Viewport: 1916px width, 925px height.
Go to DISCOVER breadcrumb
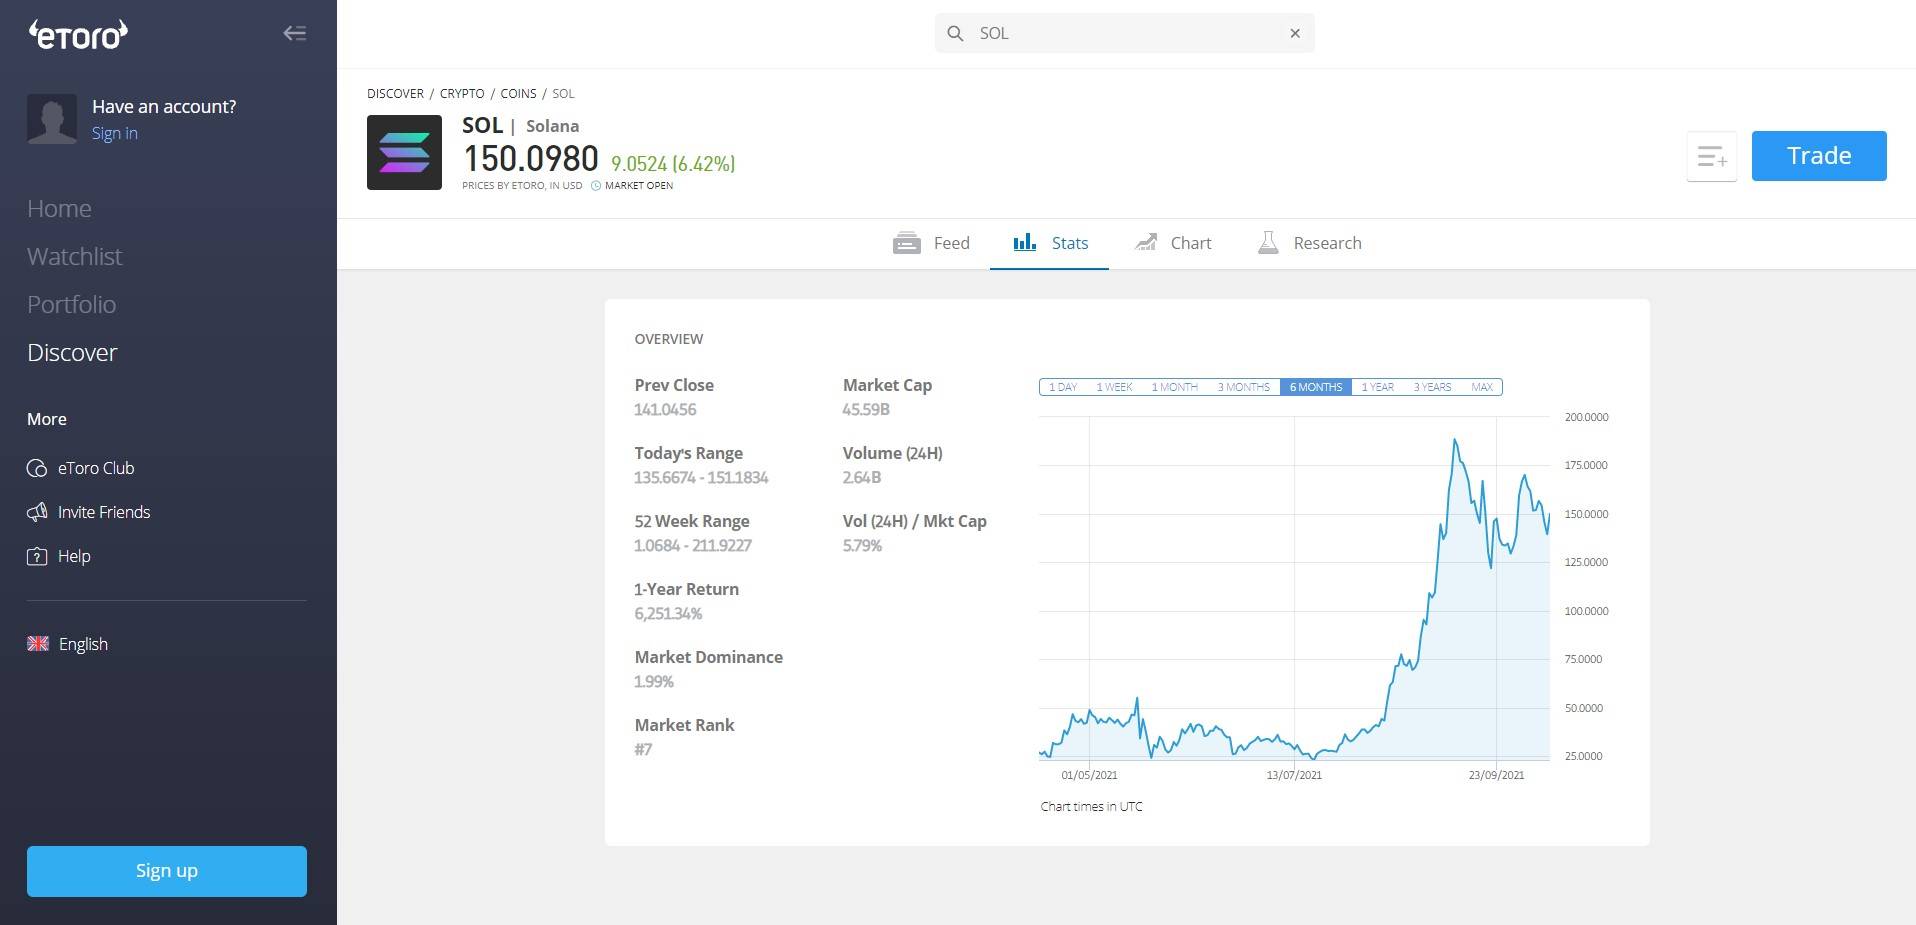click(x=395, y=93)
